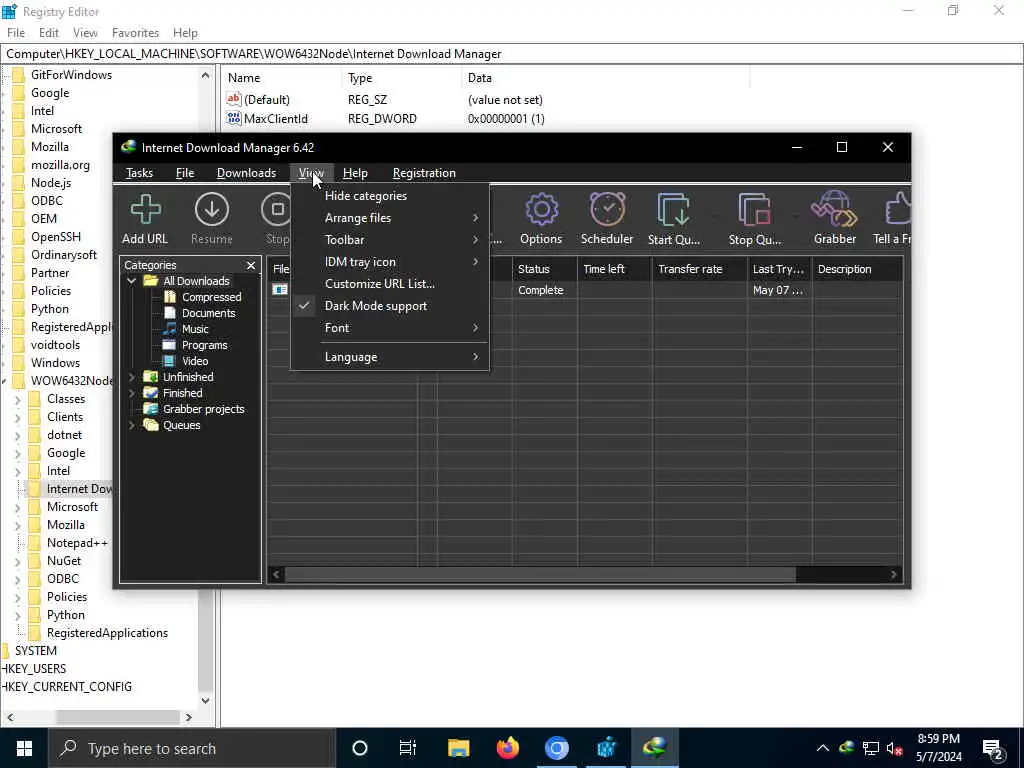
Task: Collapse the All Downloads tree node
Action: (132, 281)
